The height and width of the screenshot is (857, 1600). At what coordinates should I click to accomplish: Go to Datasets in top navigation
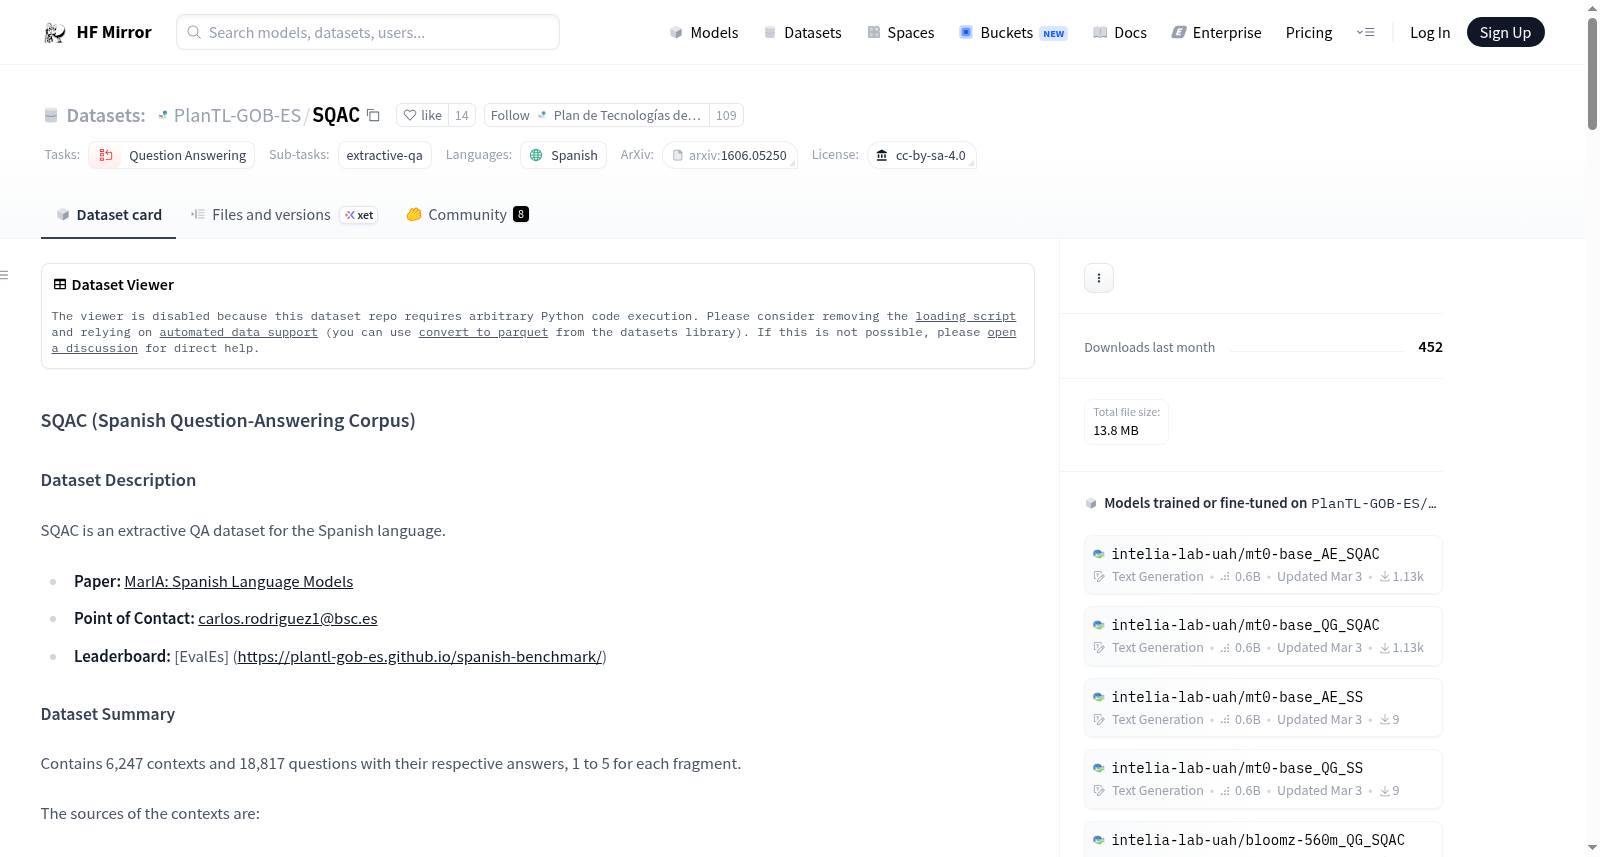tap(802, 33)
